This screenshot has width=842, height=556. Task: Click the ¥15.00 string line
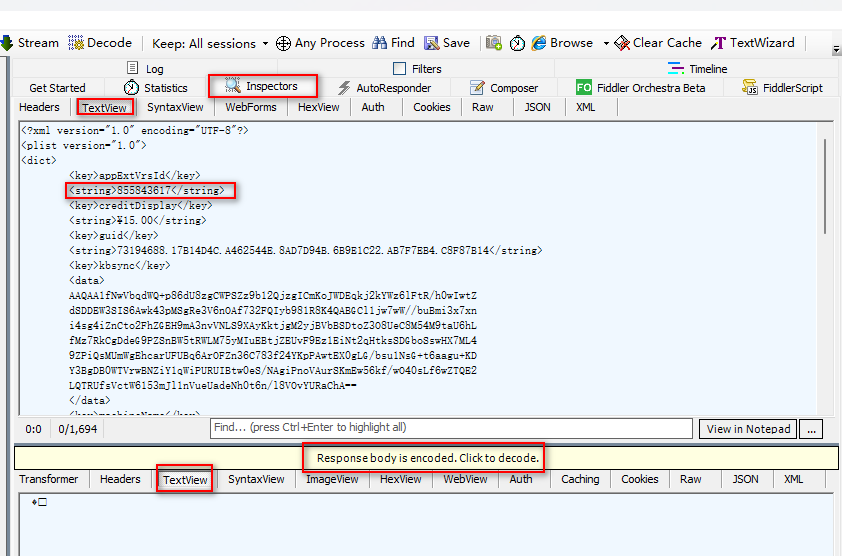point(137,221)
